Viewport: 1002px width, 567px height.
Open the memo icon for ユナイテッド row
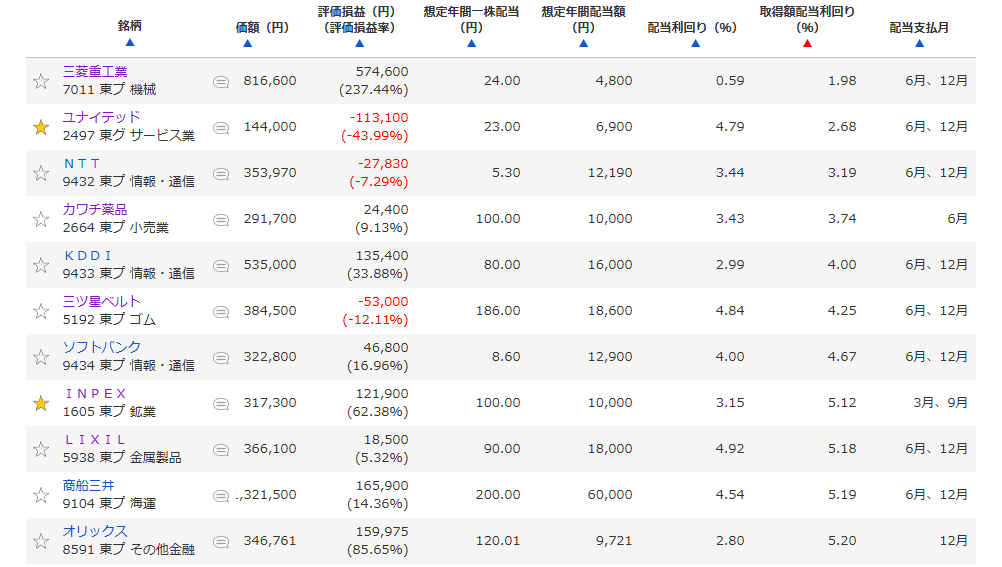(221, 127)
